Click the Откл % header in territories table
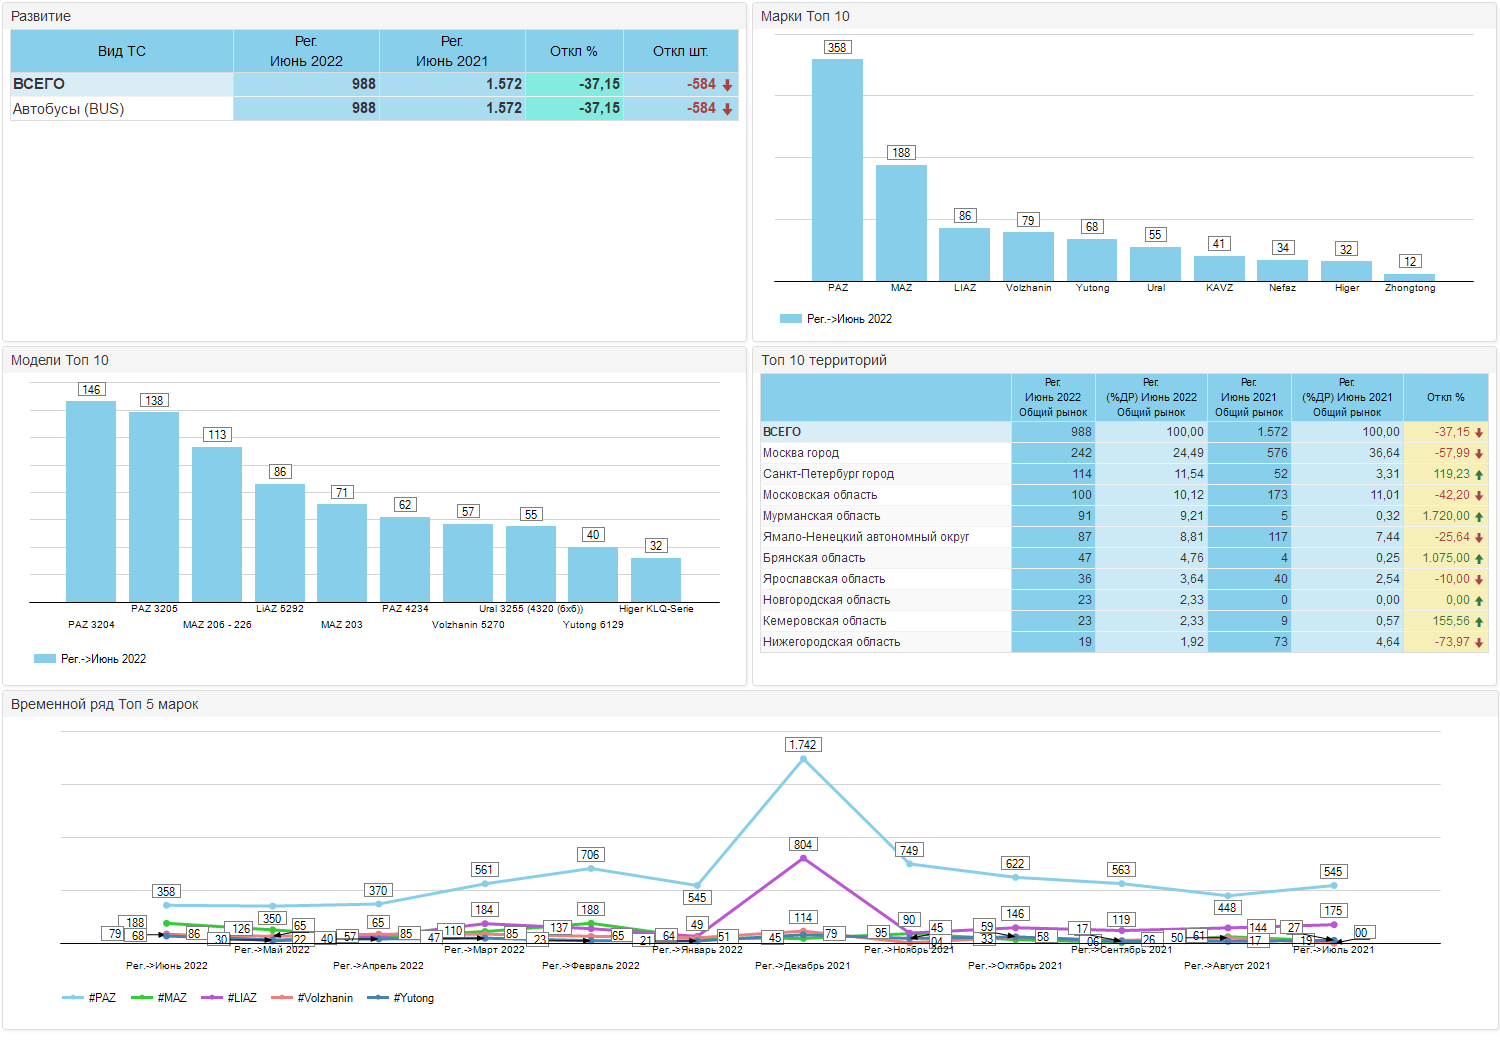 [1445, 397]
